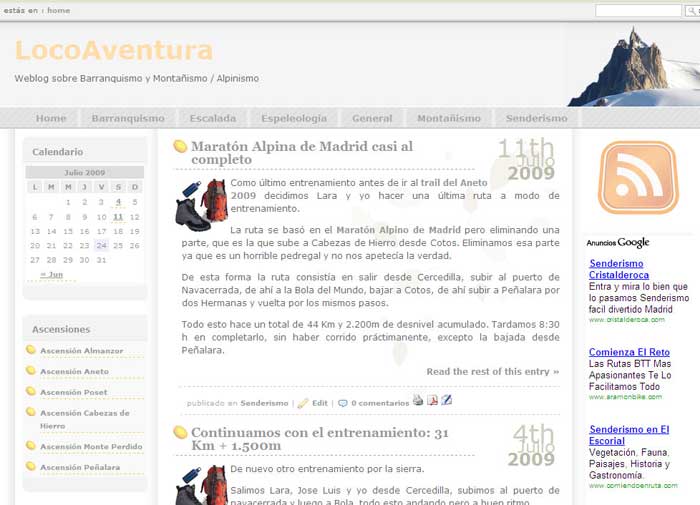This screenshot has height=505, width=700.
Task: Select day 11 in the July calendar
Action: click(x=118, y=216)
